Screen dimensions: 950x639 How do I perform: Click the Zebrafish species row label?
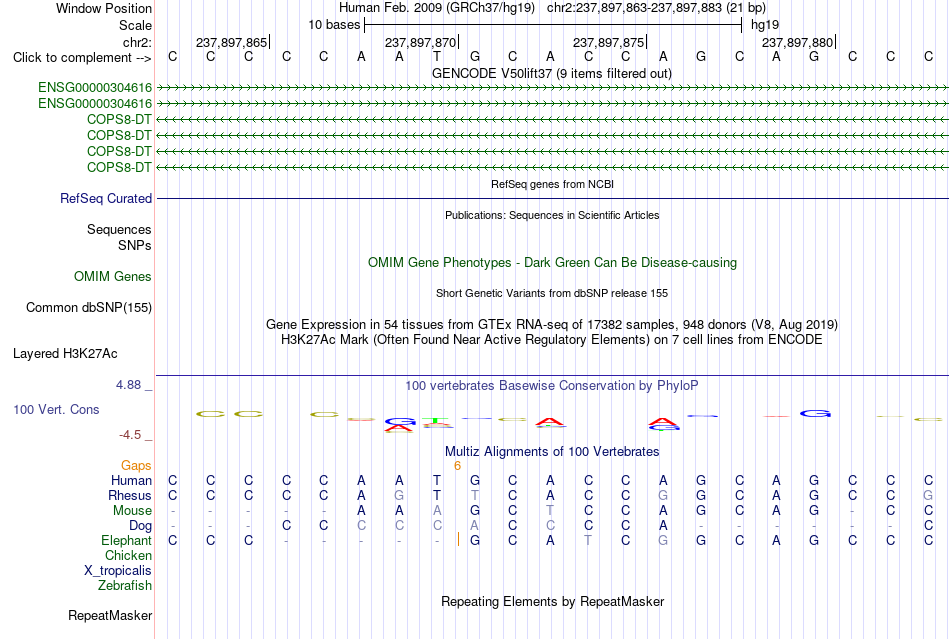pos(125,586)
